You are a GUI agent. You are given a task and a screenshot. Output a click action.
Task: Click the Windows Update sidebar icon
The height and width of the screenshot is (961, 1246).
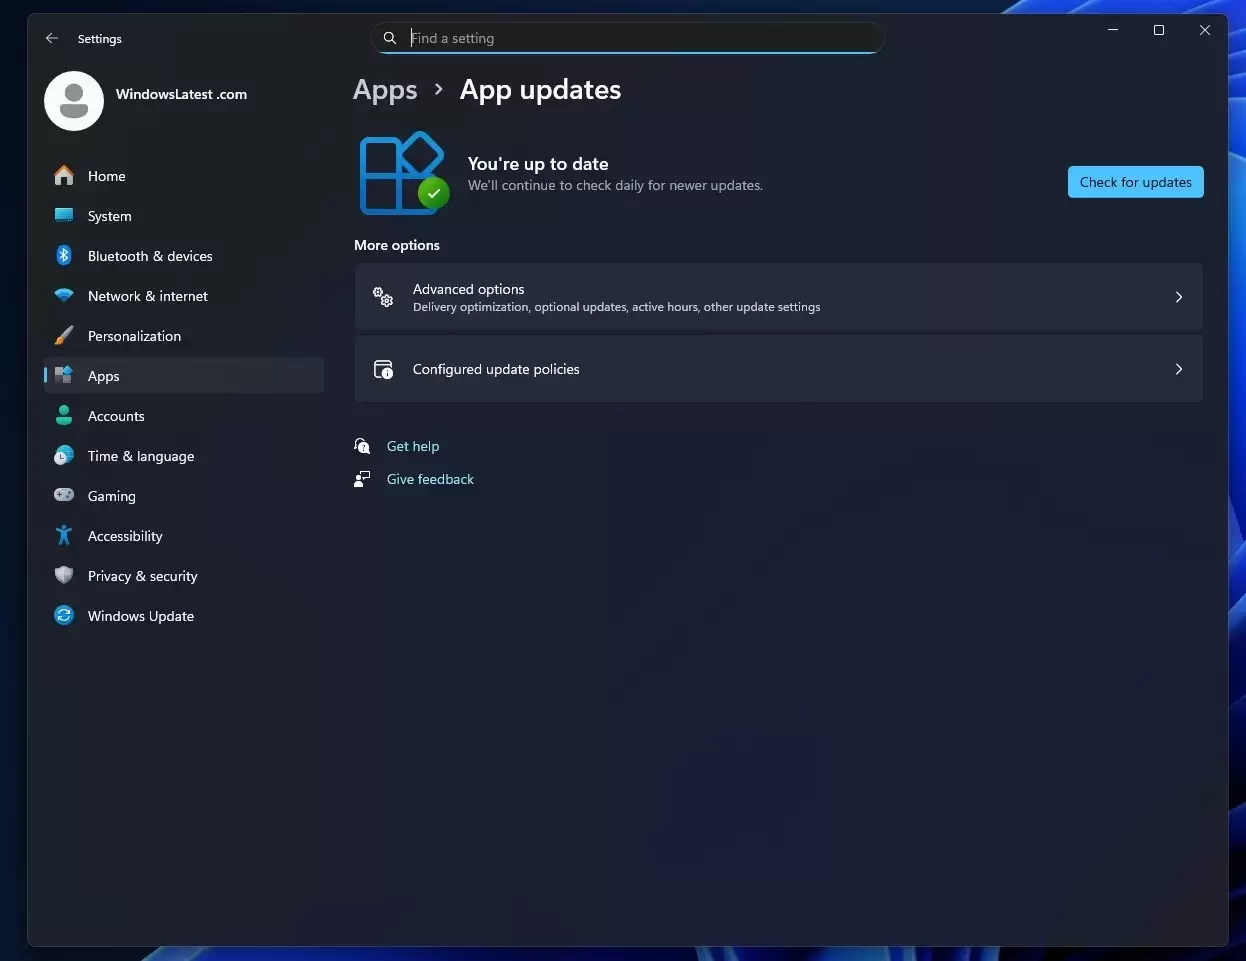coord(63,616)
